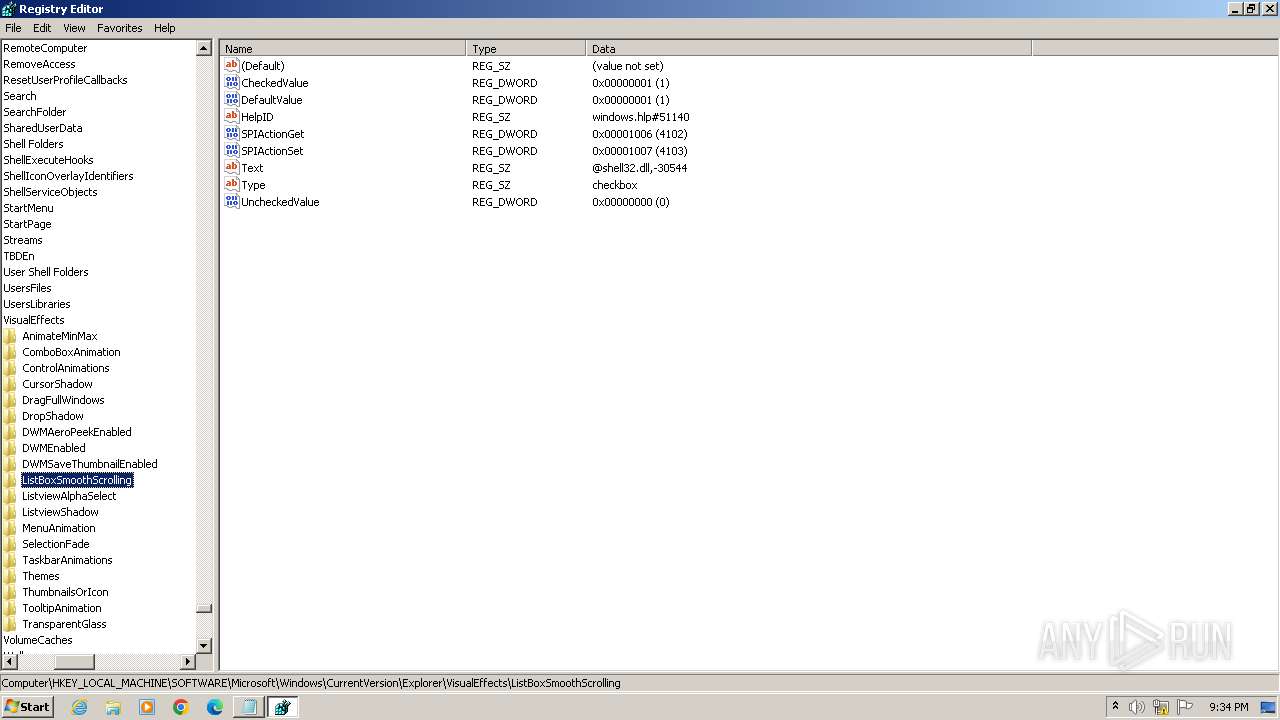Click the DropShadow folder icon
Image resolution: width=1280 pixels, height=720 pixels.
pos(10,416)
